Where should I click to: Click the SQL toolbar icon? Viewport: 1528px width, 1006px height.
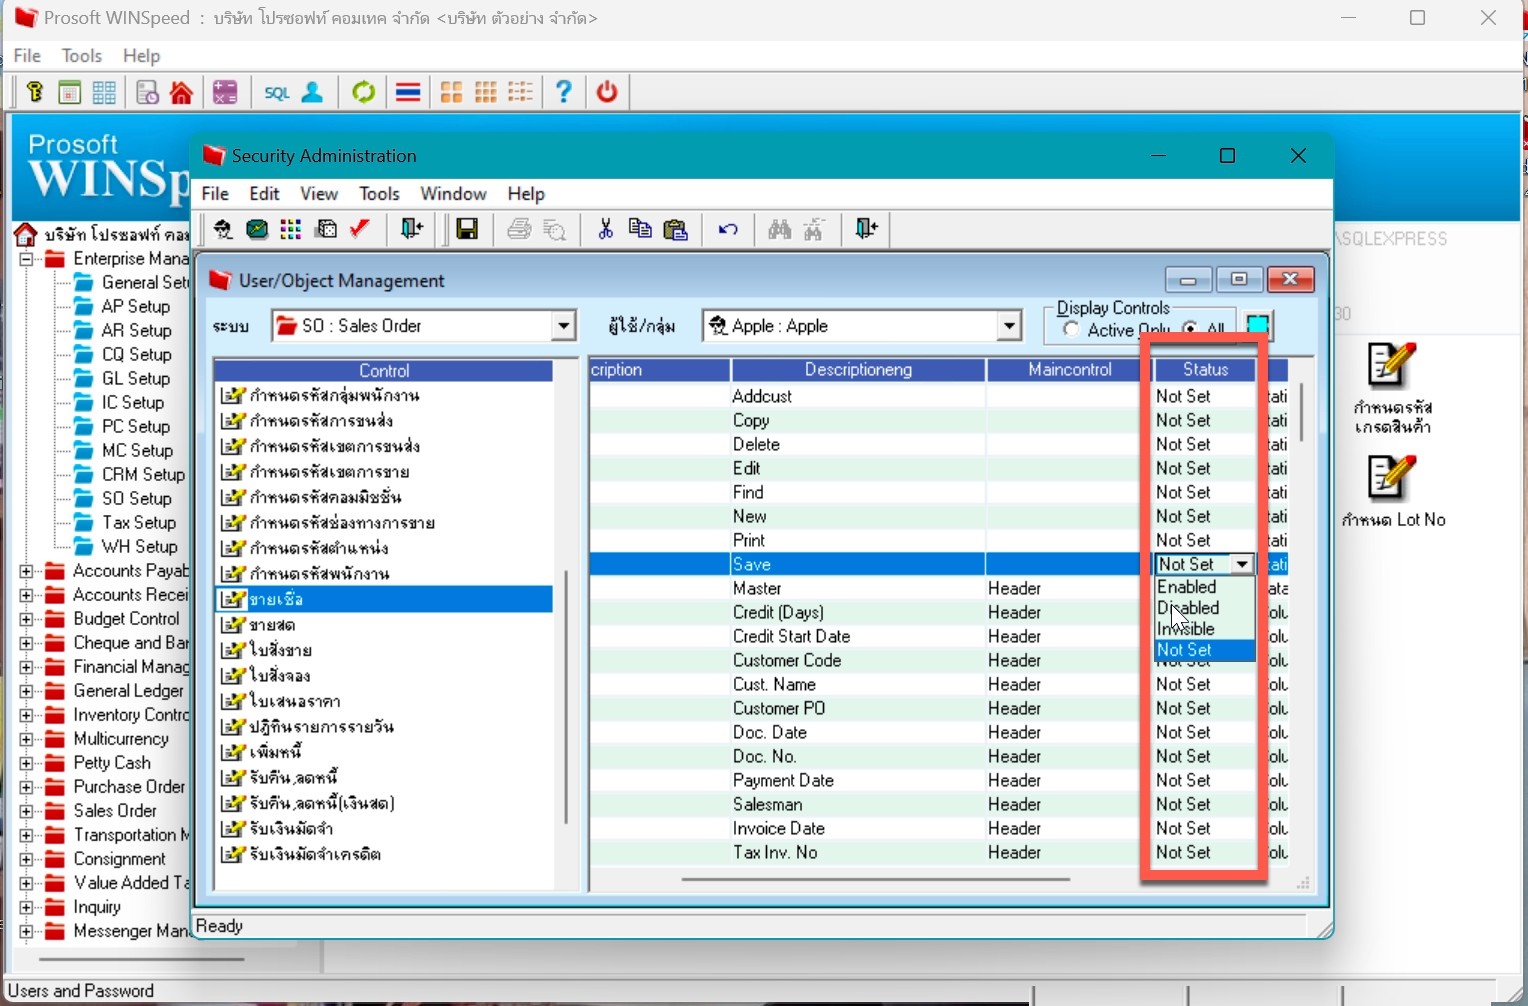(x=276, y=92)
